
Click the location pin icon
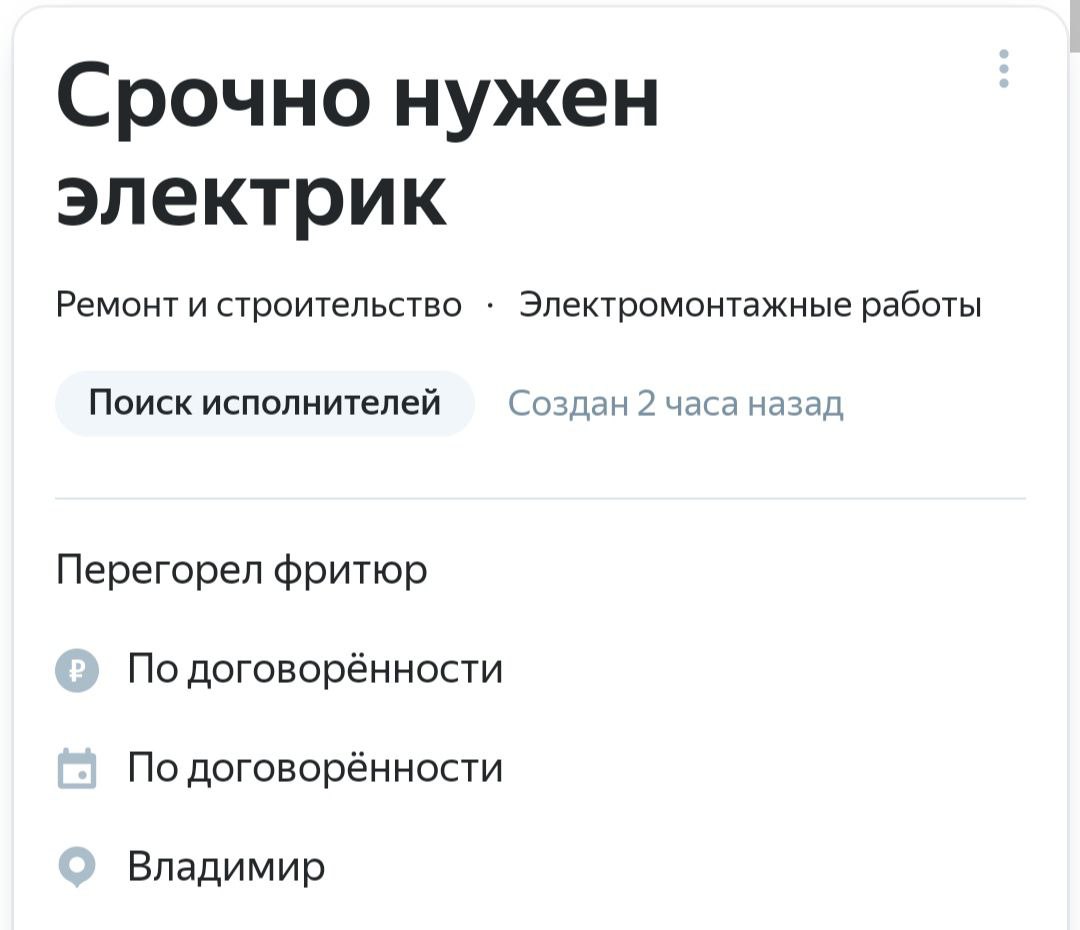[77, 867]
